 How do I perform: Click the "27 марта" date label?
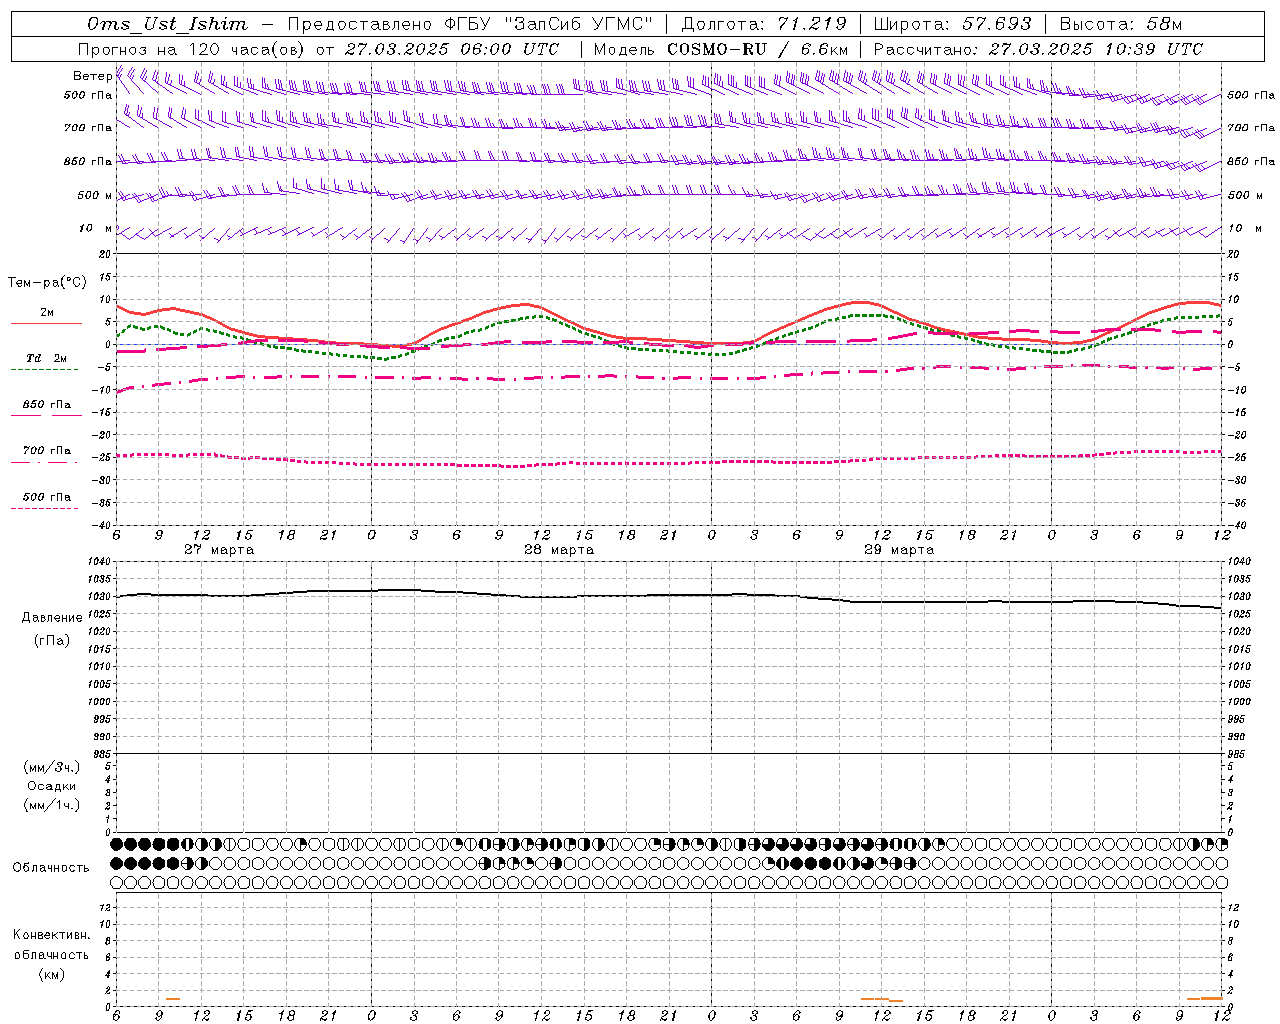[x=219, y=550]
